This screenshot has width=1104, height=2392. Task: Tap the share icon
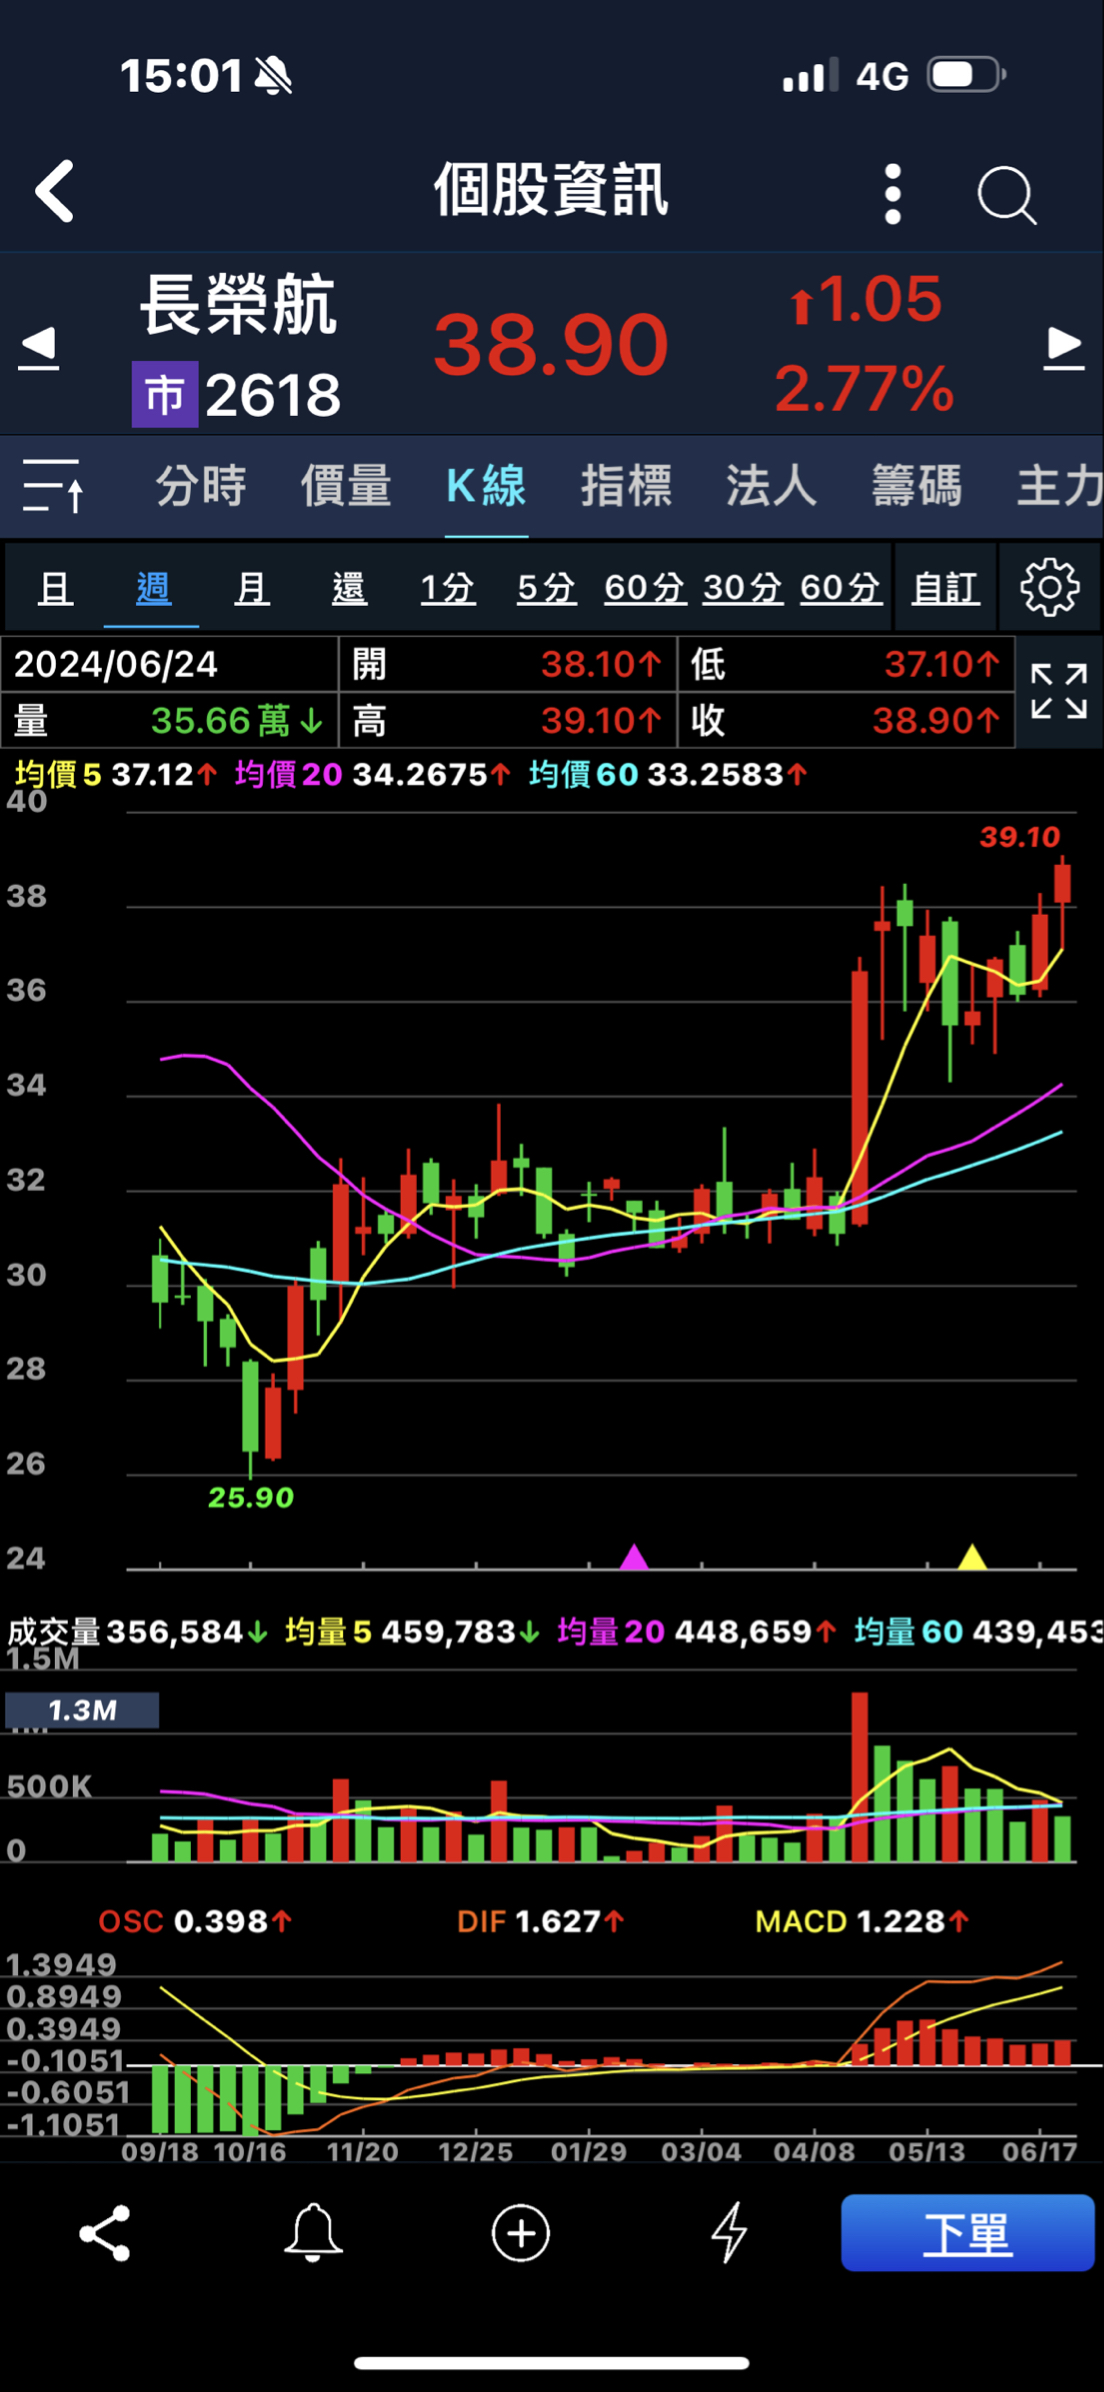coord(105,2233)
